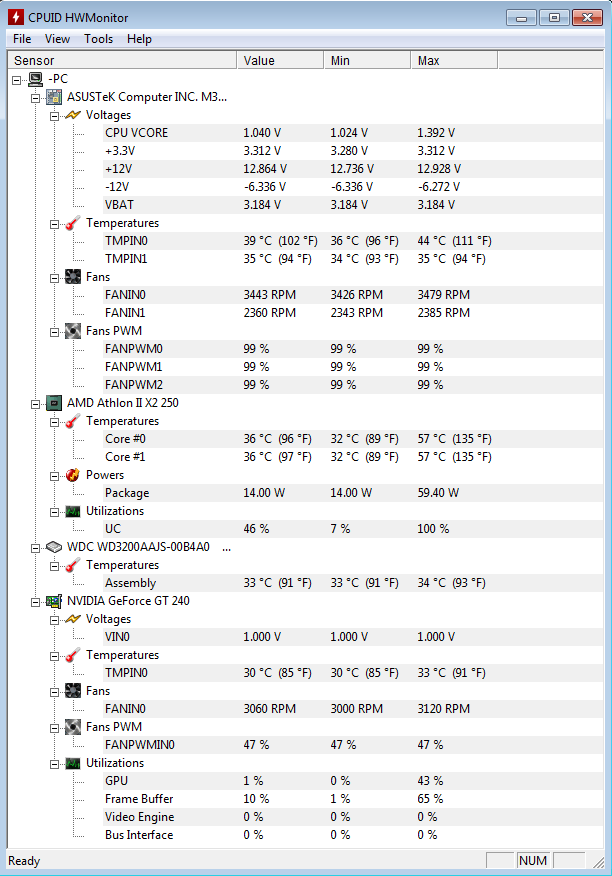Click the CPU chip icon for AMD Athlon II

pos(54,403)
